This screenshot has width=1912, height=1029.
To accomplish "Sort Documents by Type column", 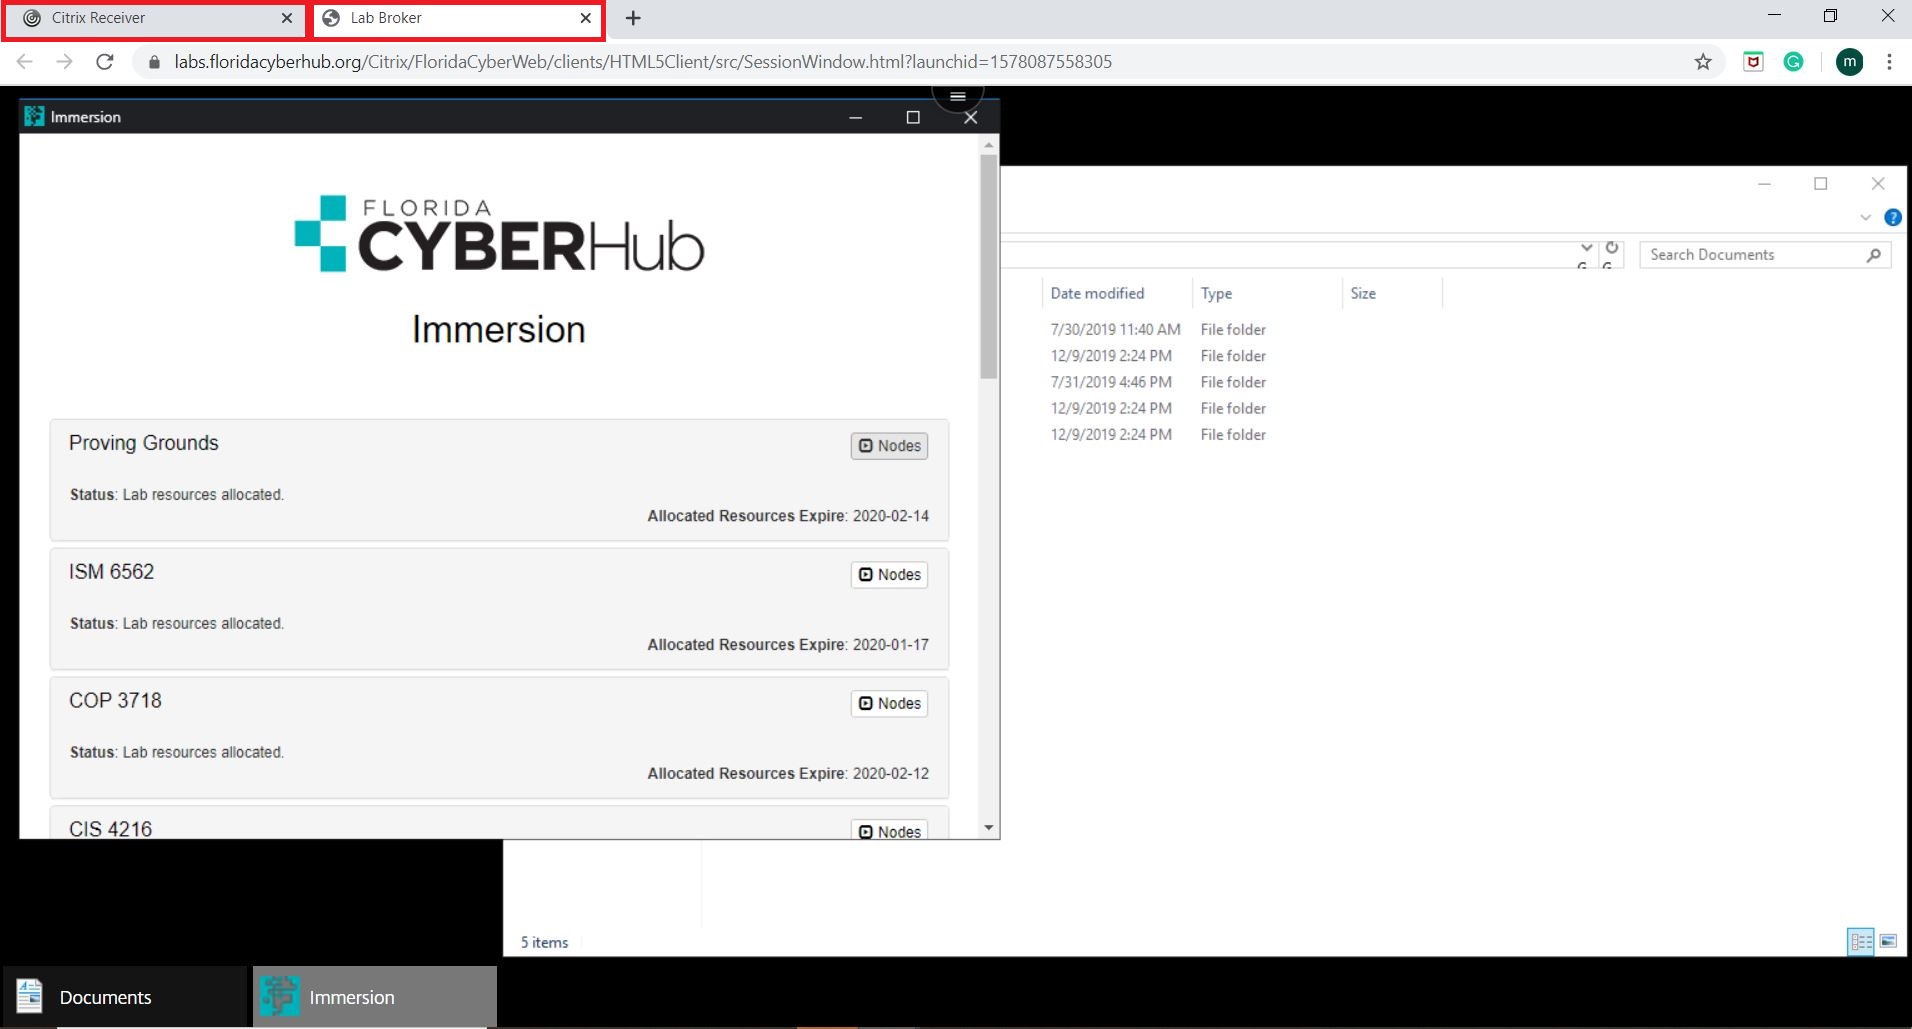I will coord(1266,294).
